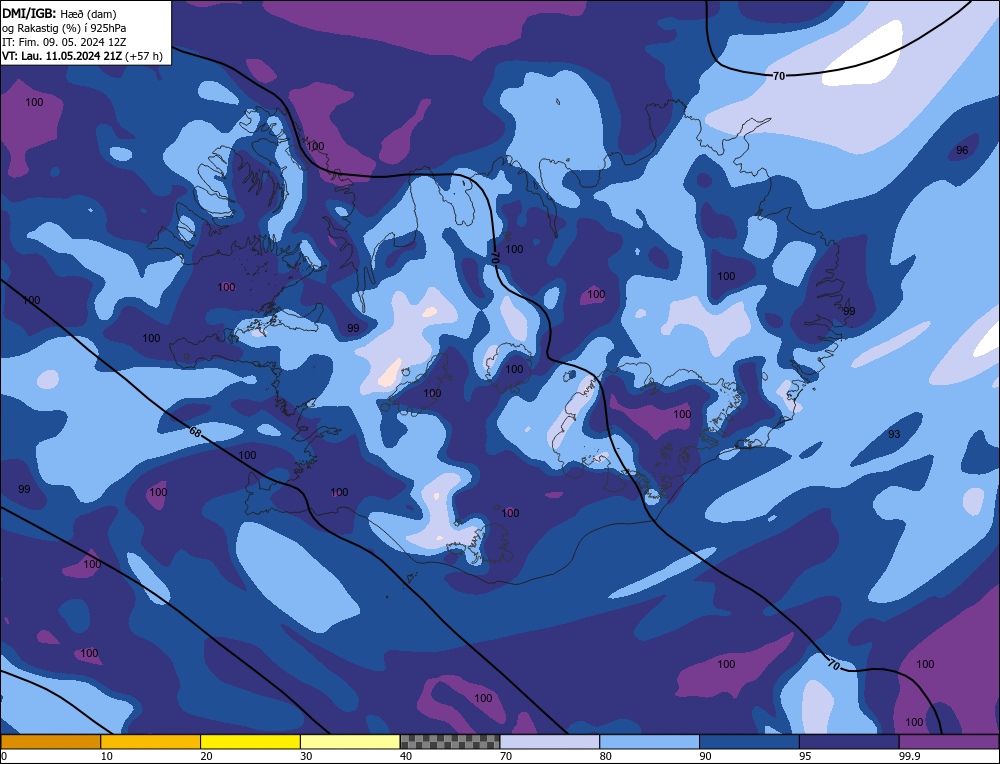Click the '95' legend scale label
This screenshot has height=764, width=1000.
point(805,756)
